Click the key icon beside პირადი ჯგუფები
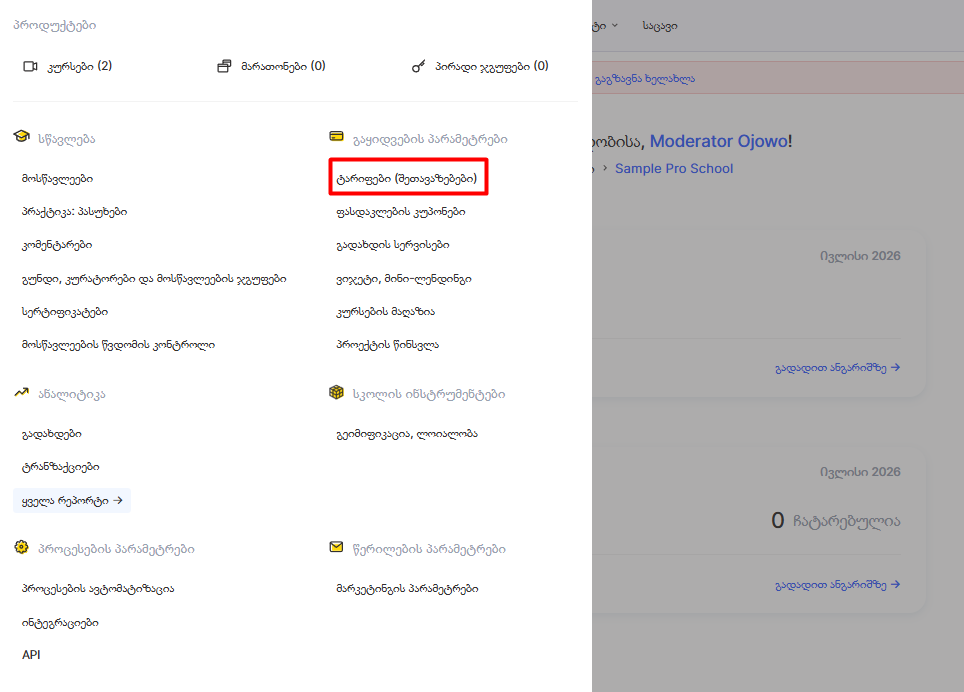The height and width of the screenshot is (692, 964). (418, 66)
